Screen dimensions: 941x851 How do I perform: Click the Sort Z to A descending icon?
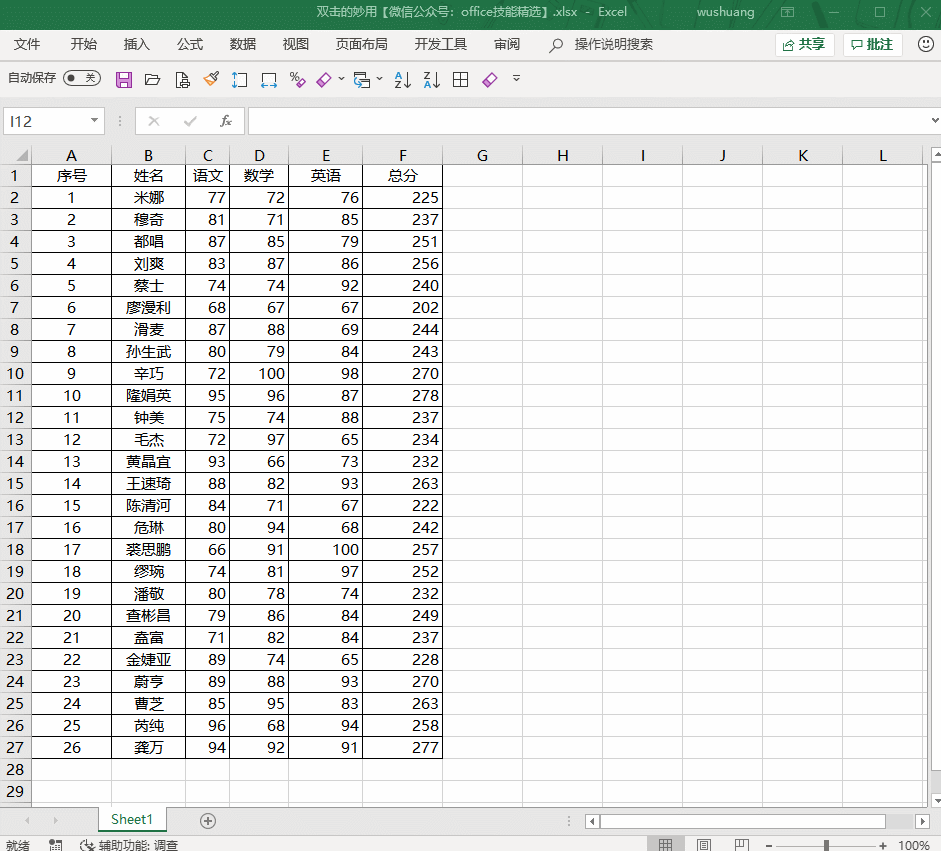tap(431, 79)
